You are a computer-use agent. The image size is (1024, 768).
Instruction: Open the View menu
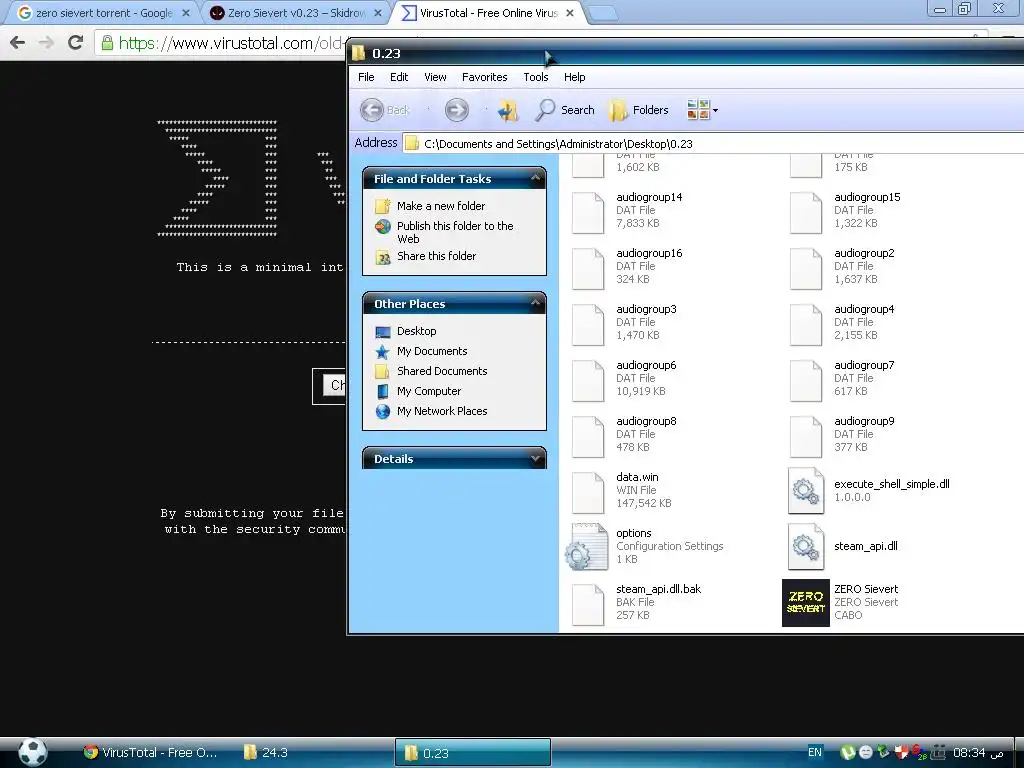click(x=435, y=77)
